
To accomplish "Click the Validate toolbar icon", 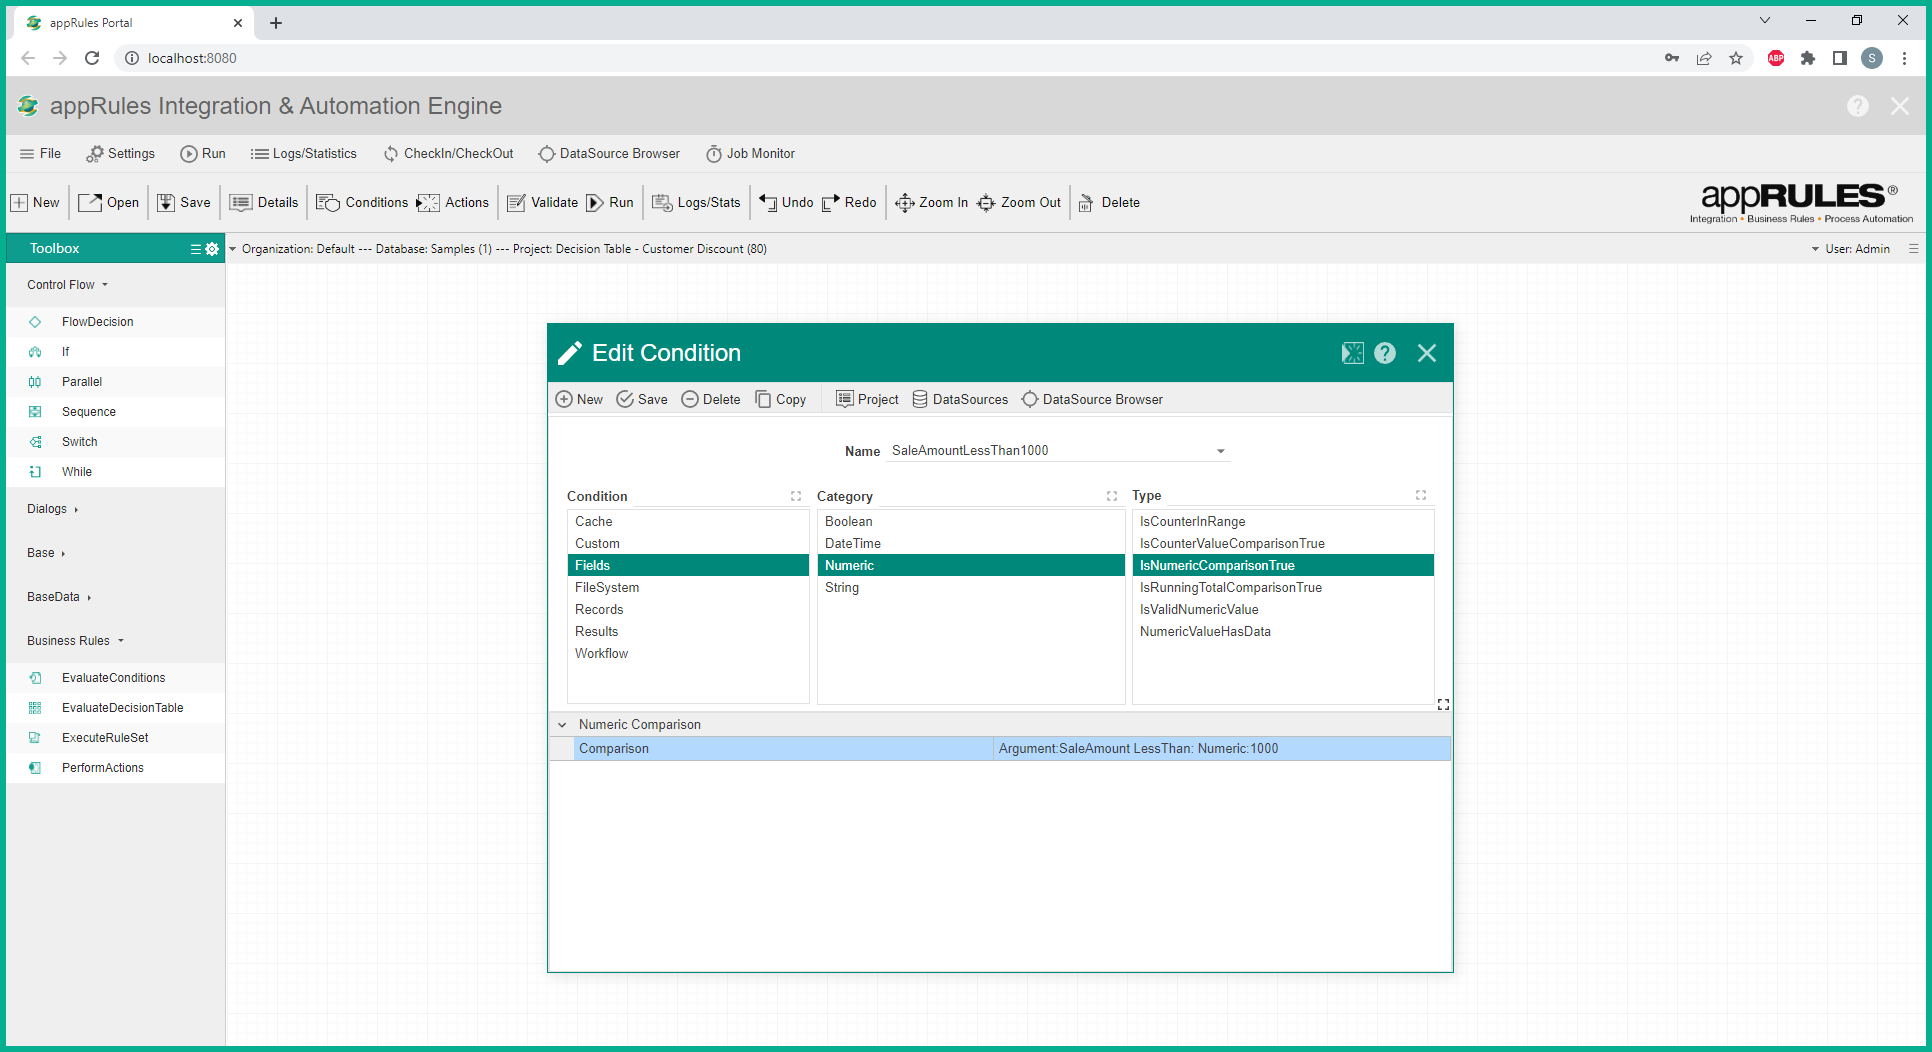I will 516,203.
